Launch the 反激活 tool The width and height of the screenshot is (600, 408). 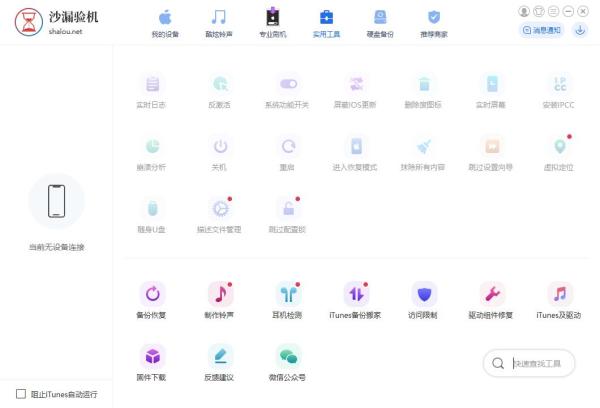pos(220,91)
